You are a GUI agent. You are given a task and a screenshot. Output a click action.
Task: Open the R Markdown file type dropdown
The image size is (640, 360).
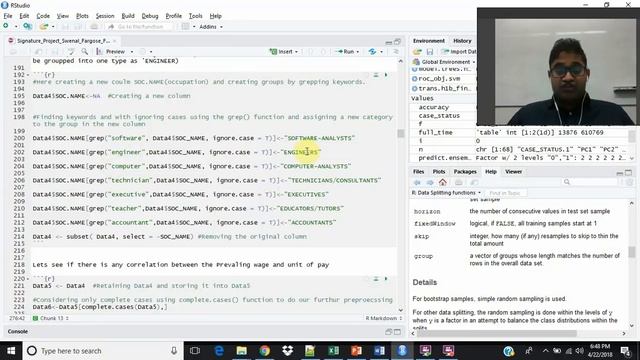coord(383,318)
